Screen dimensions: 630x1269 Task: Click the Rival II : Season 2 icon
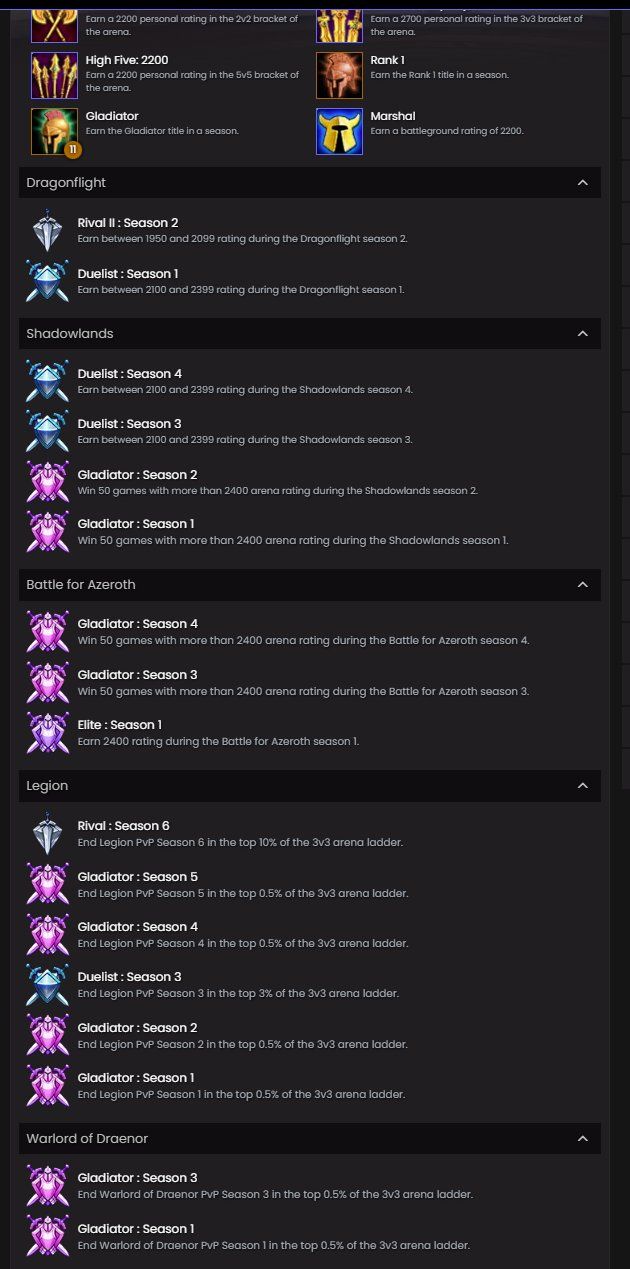point(48,231)
